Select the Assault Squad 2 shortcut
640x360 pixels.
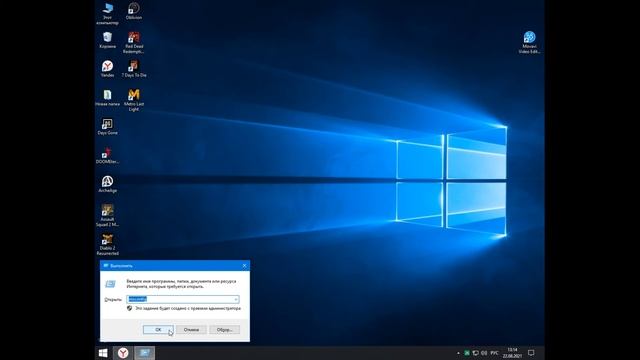(107, 216)
